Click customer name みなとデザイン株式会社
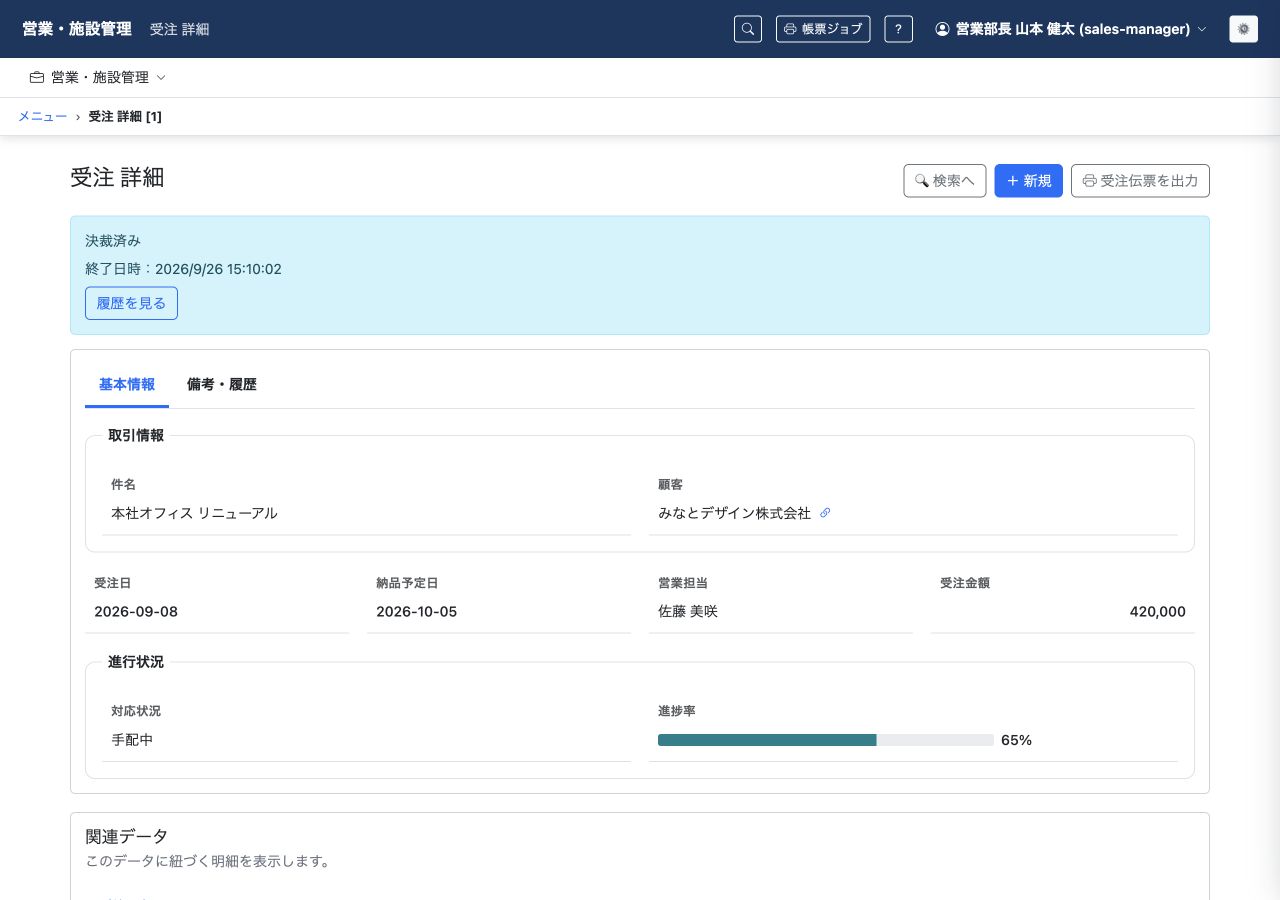The image size is (1280, 900). coord(734,513)
